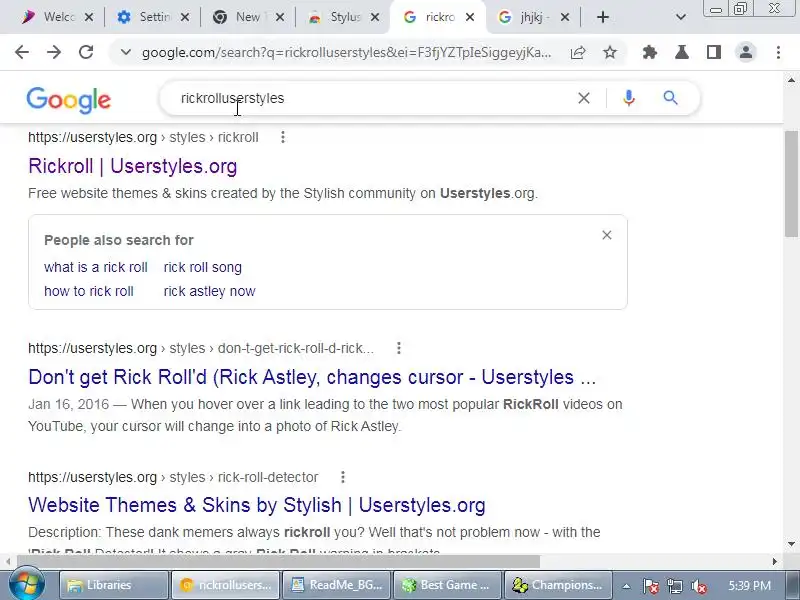This screenshot has height=600, width=800.
Task: Click the horizontal scrollbar thumb
Action: click(278, 561)
